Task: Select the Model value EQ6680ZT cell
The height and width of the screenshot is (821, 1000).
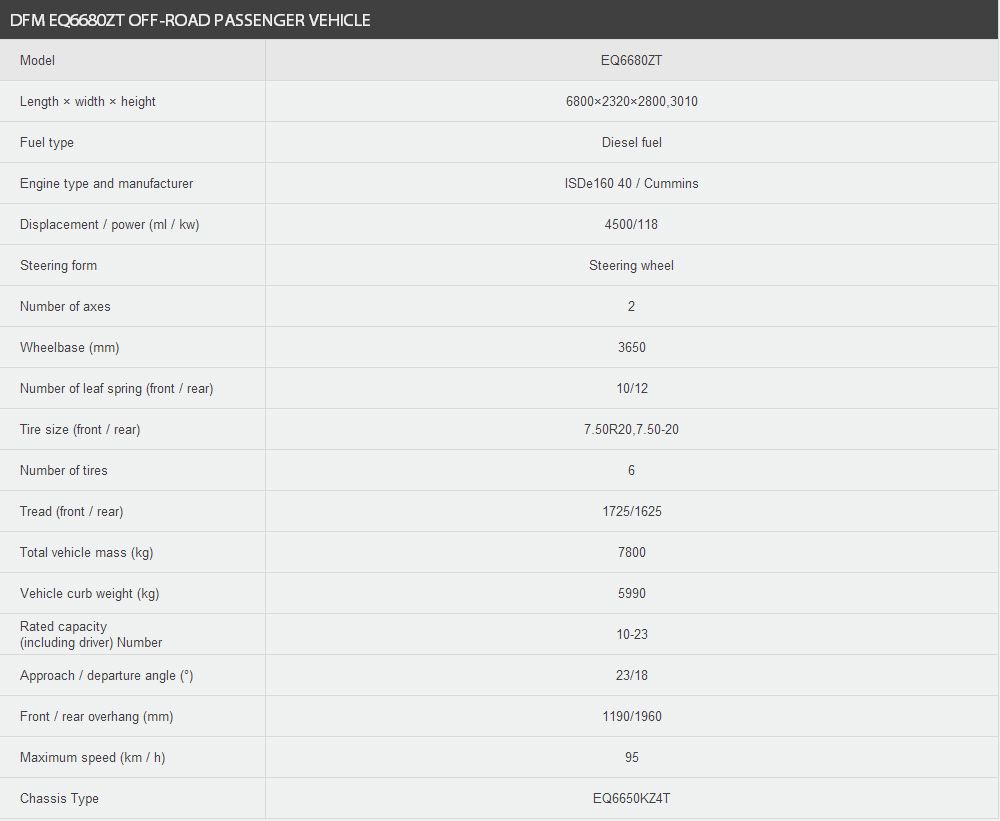Action: click(631, 61)
